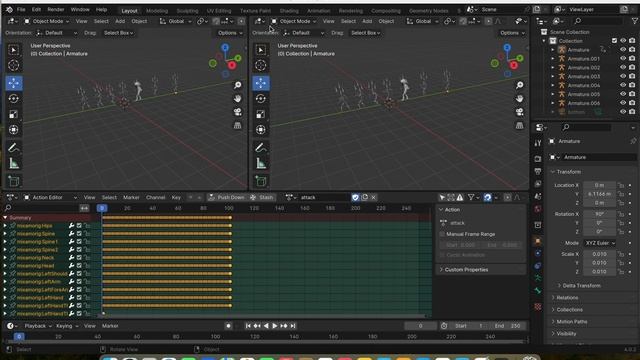Disable render camera for Armature.005
The height and width of the screenshot is (360, 640).
632,94
